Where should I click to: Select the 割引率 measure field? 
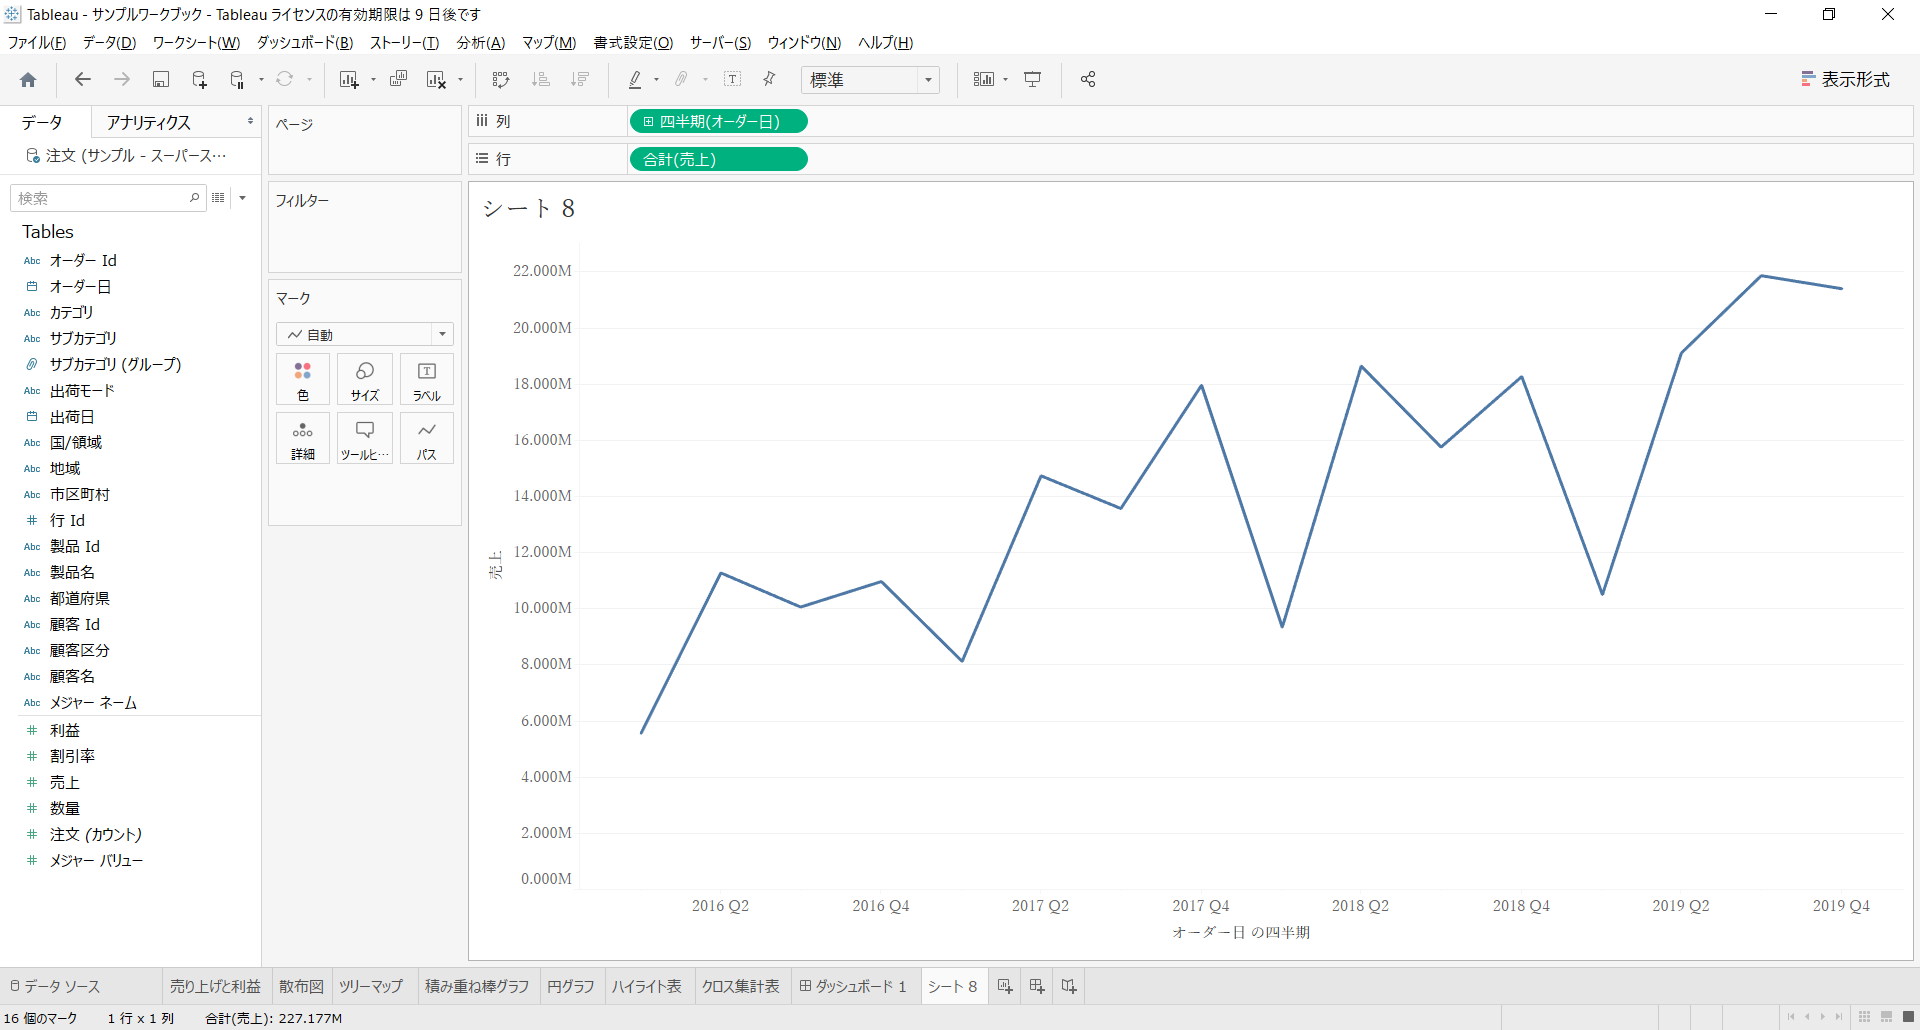(x=72, y=757)
